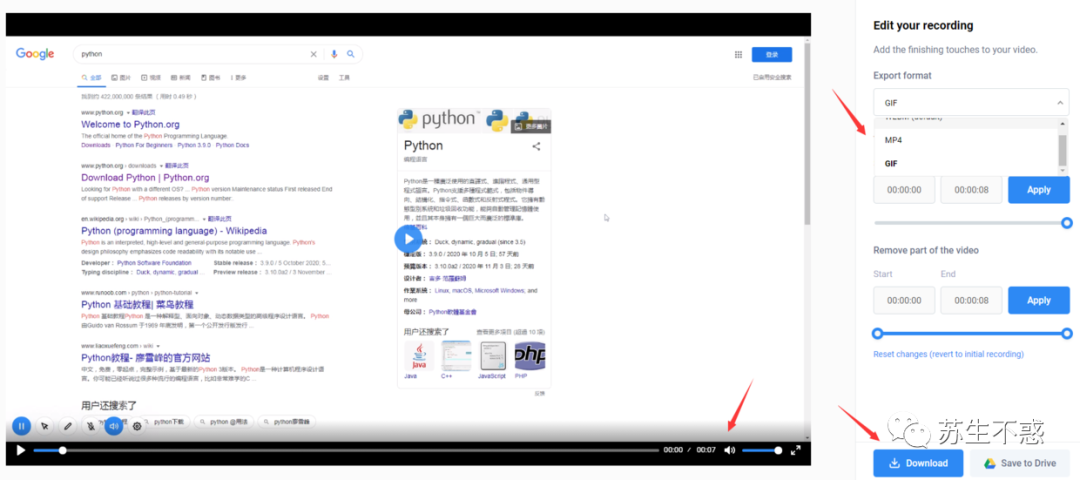
Task: Adjust the player volume slider
Action: point(762,450)
